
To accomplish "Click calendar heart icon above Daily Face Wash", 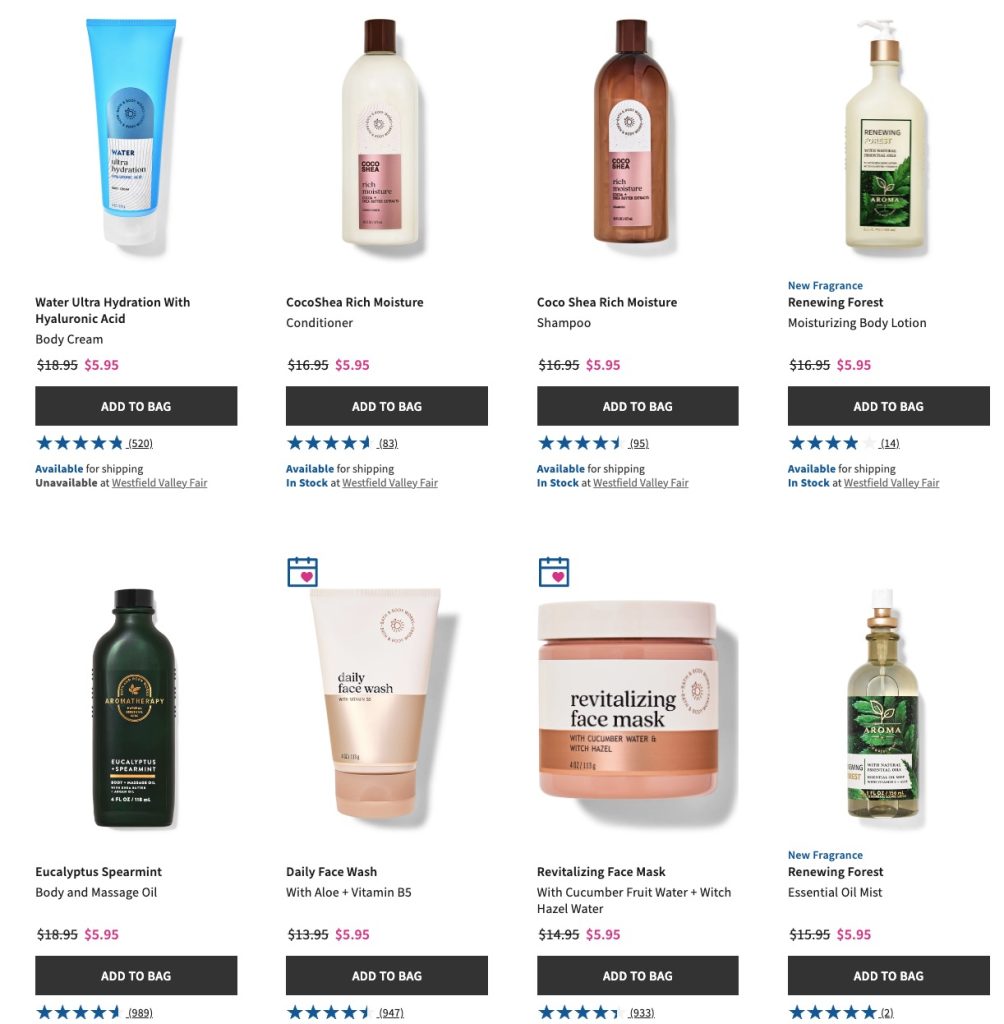I will tap(302, 571).
